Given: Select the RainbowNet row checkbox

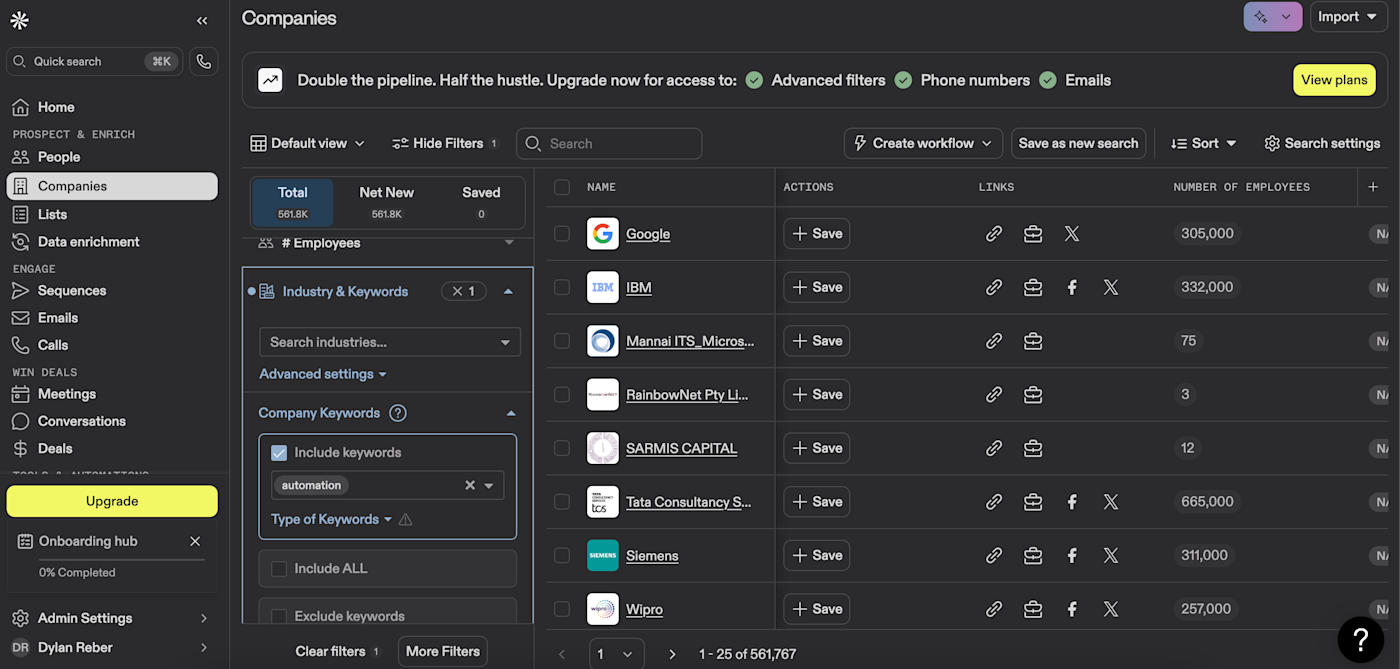Looking at the screenshot, I should coord(562,394).
